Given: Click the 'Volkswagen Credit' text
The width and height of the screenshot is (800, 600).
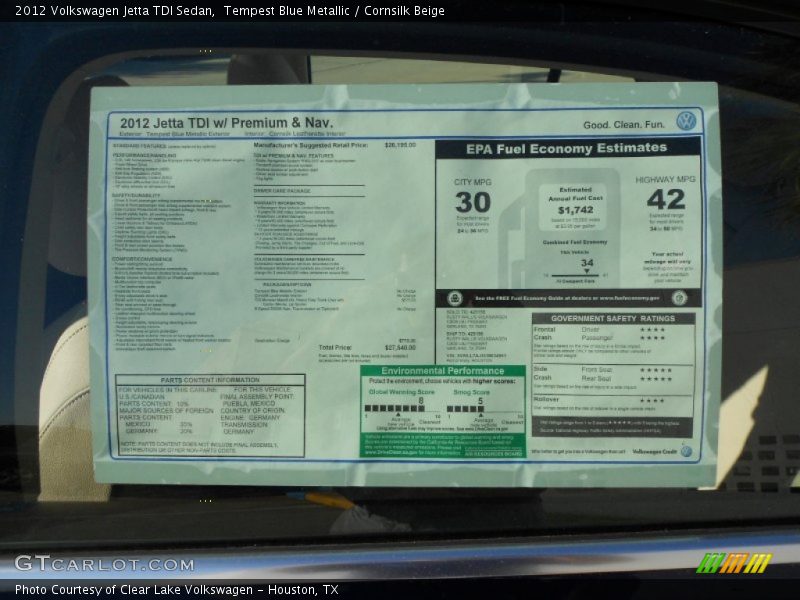Looking at the screenshot, I should point(655,452).
